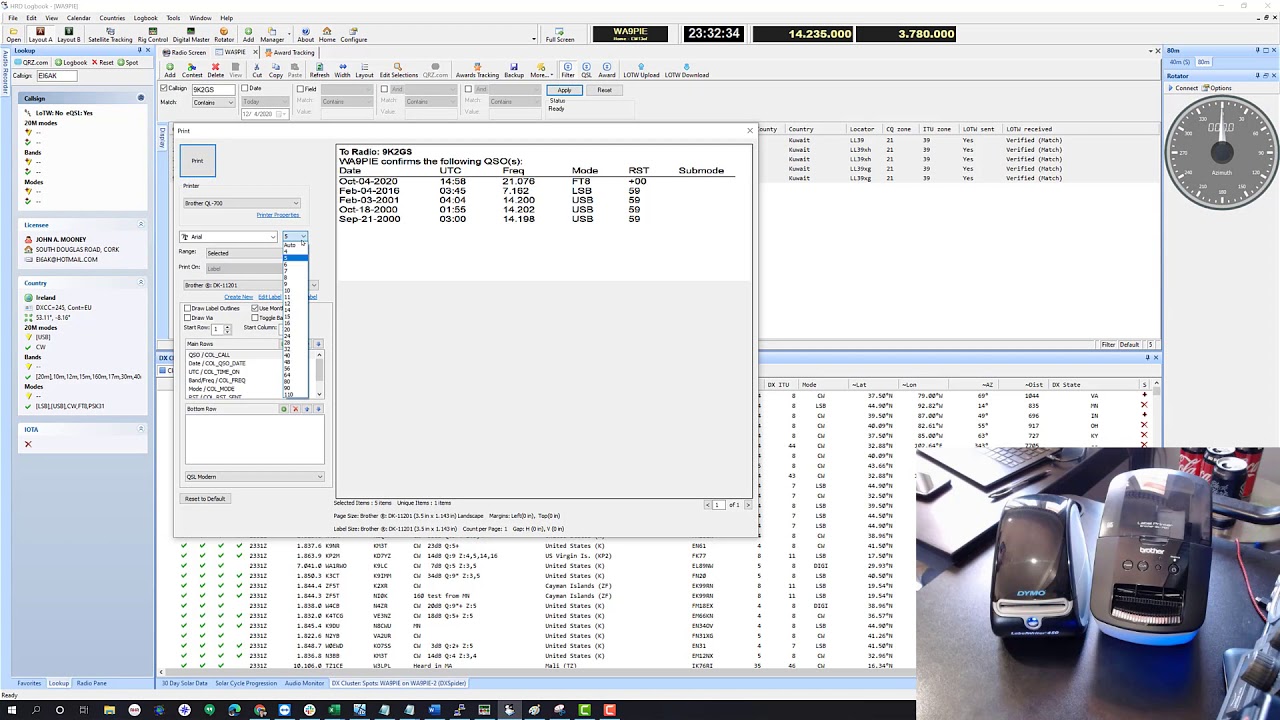Launch Digital Master
Image resolution: width=1280 pixels, height=720 pixels.
[x=191, y=35]
